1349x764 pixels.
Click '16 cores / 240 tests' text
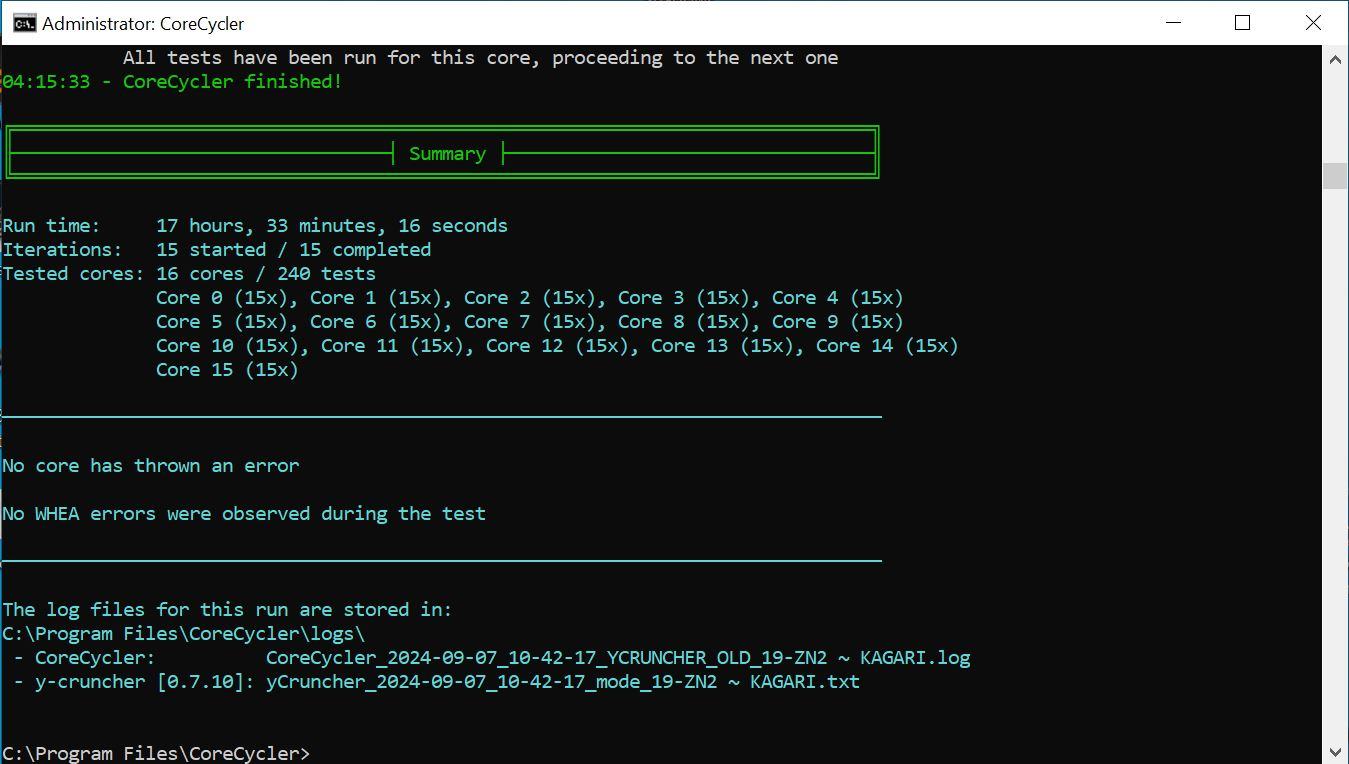(x=266, y=274)
